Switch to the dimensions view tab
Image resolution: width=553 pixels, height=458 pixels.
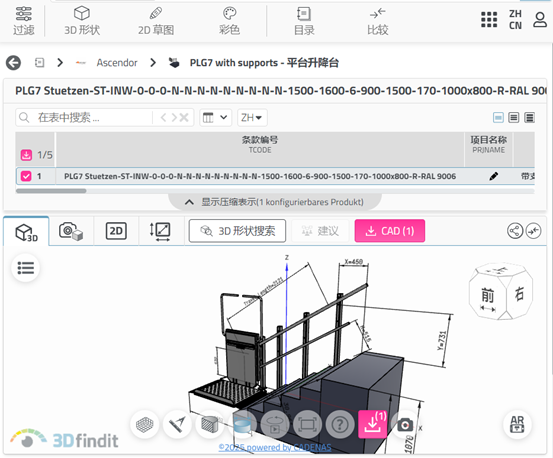pos(160,231)
